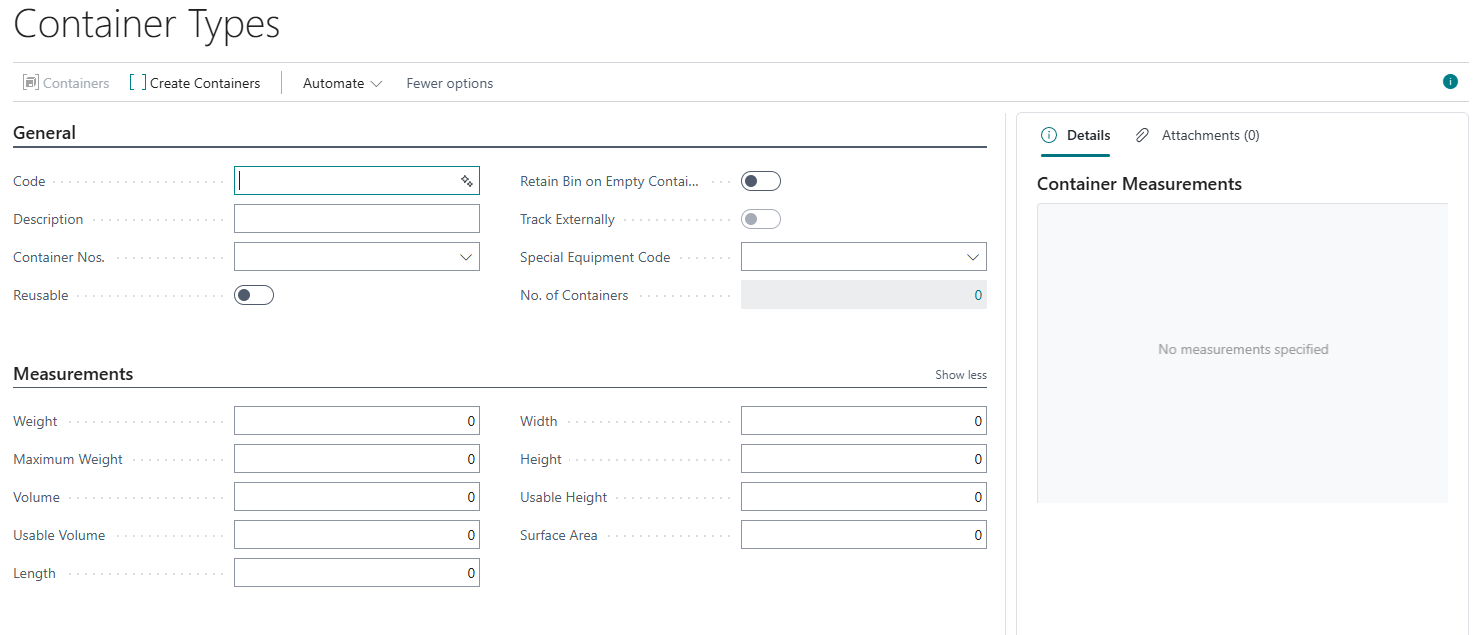Click the Description input field
The height and width of the screenshot is (635, 1475).
(356, 219)
